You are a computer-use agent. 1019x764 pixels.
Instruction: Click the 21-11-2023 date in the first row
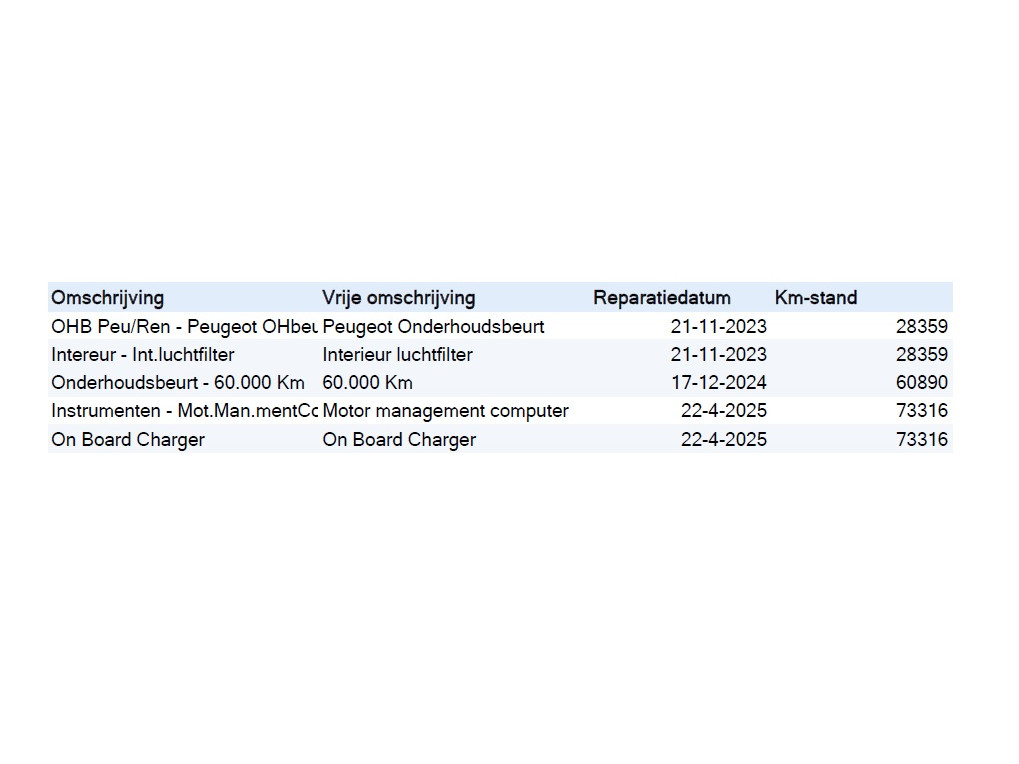(719, 326)
